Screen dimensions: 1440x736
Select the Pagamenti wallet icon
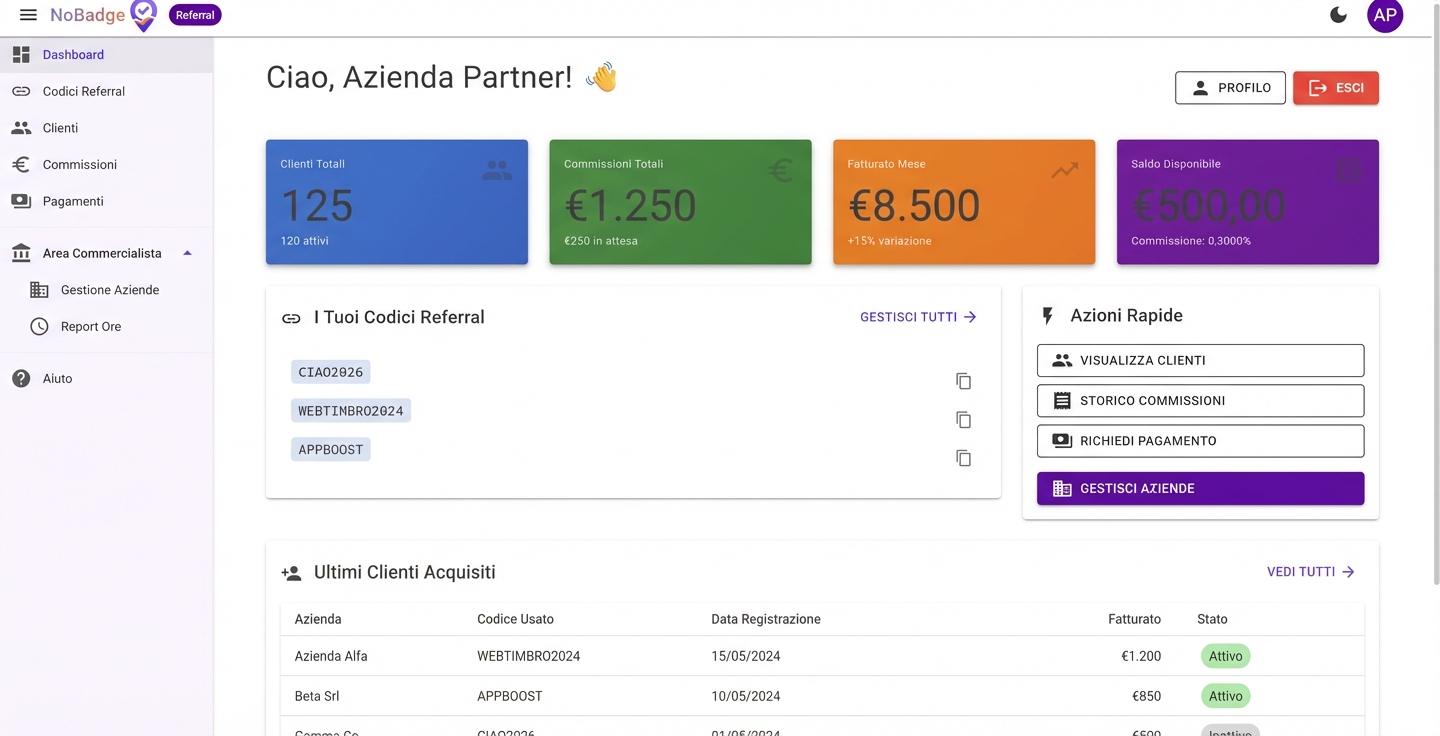(20, 200)
